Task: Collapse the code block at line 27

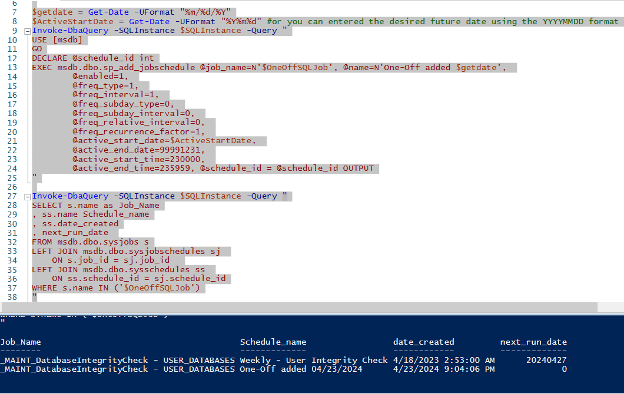Action: 27,197
